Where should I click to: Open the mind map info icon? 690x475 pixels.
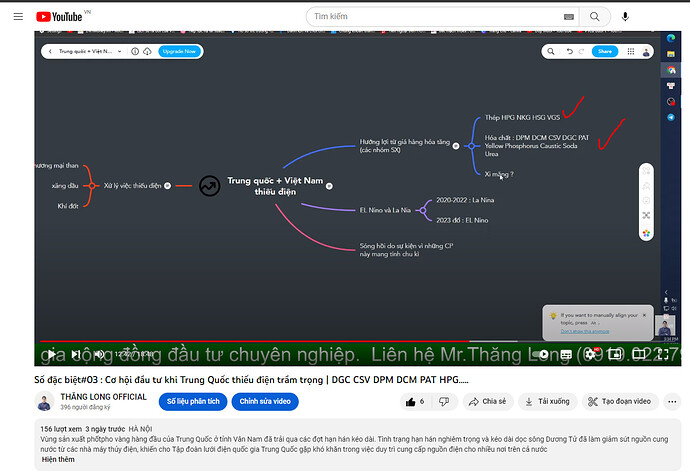135,52
